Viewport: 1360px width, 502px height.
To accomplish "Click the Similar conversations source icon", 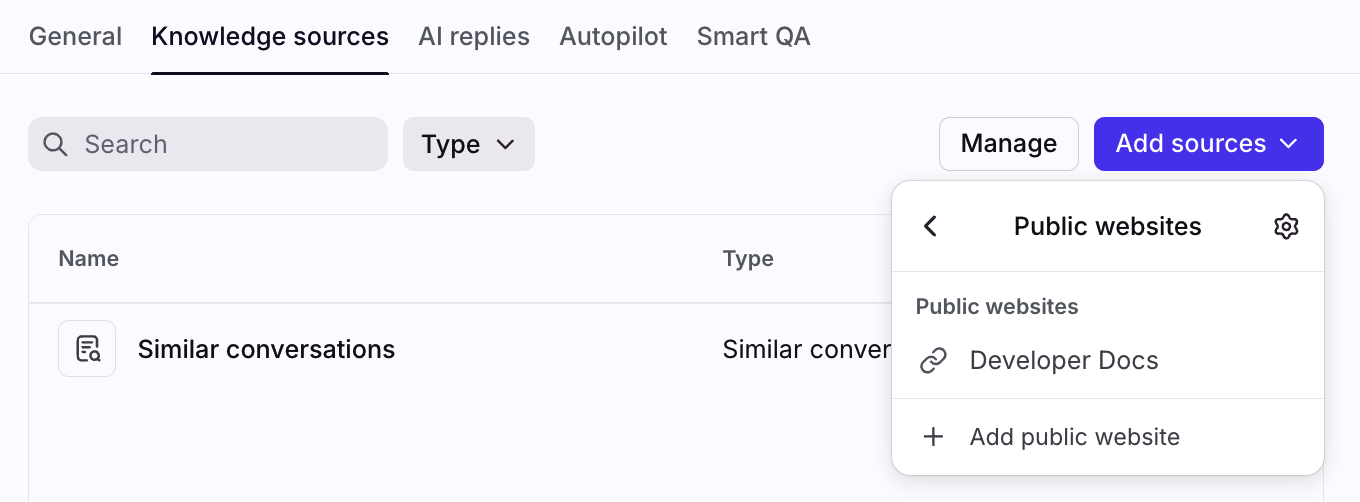I will 87,349.
